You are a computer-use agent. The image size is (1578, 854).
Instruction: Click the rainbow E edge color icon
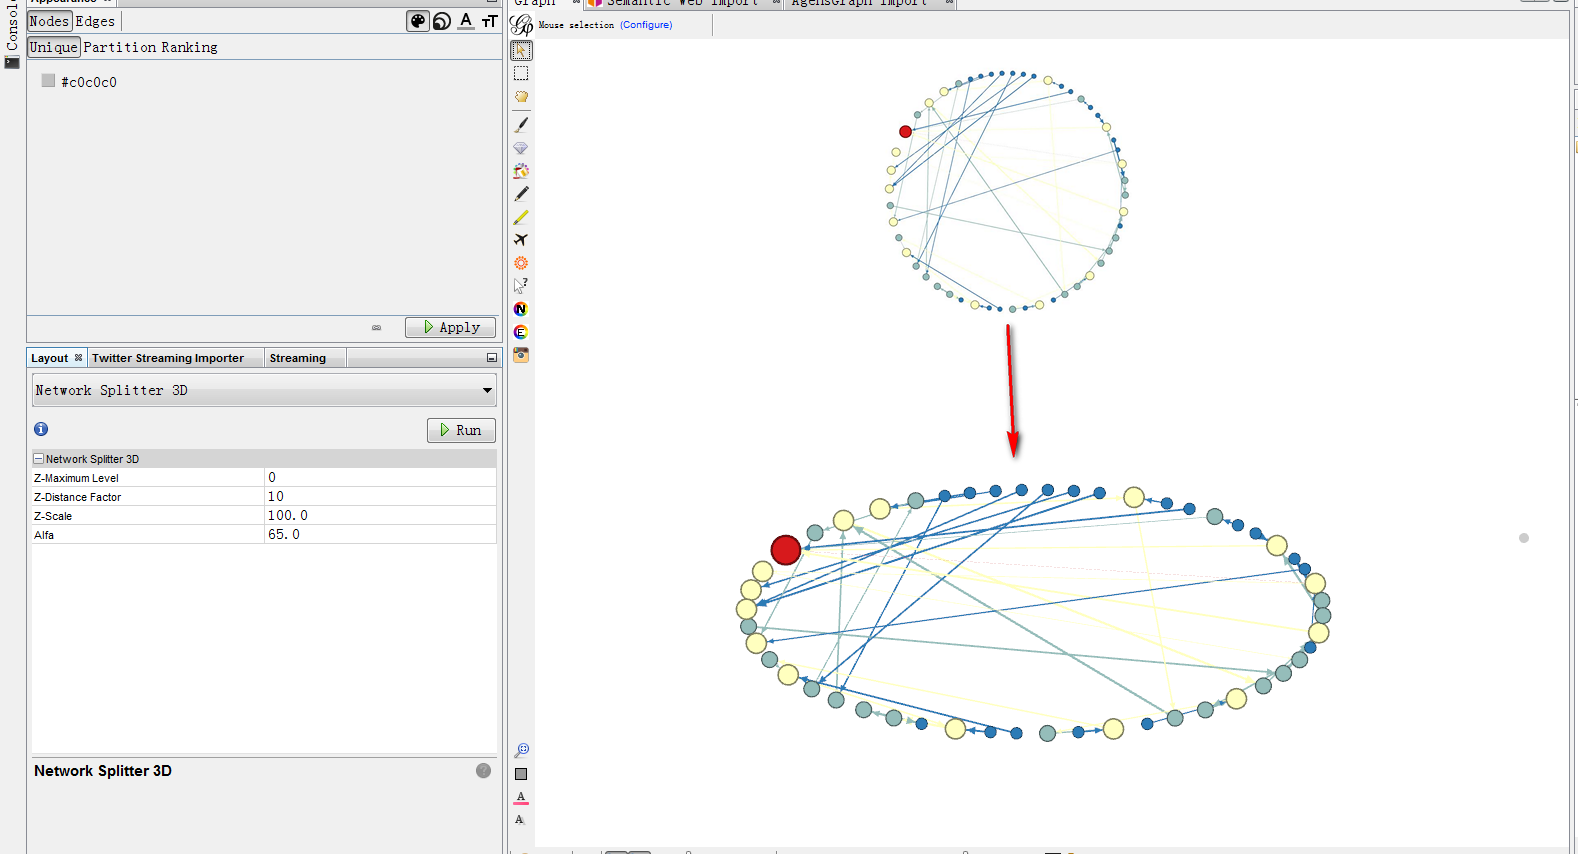(x=520, y=332)
